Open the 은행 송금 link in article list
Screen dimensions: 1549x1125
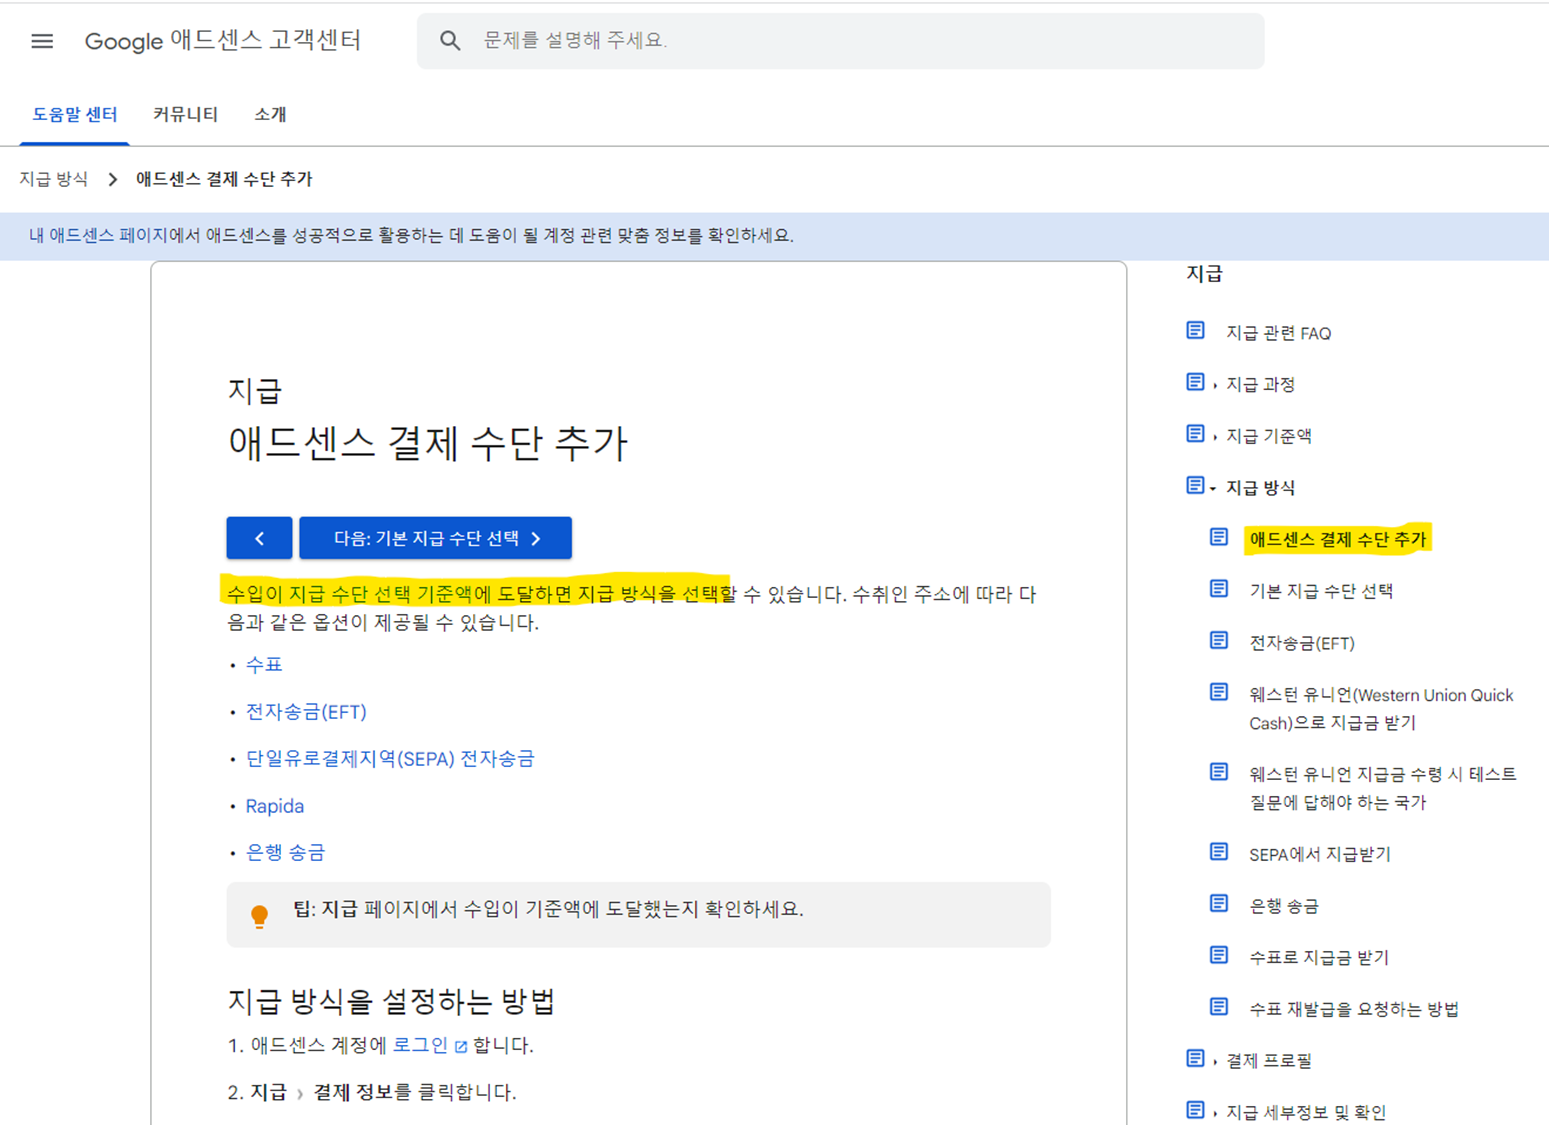tap(286, 853)
